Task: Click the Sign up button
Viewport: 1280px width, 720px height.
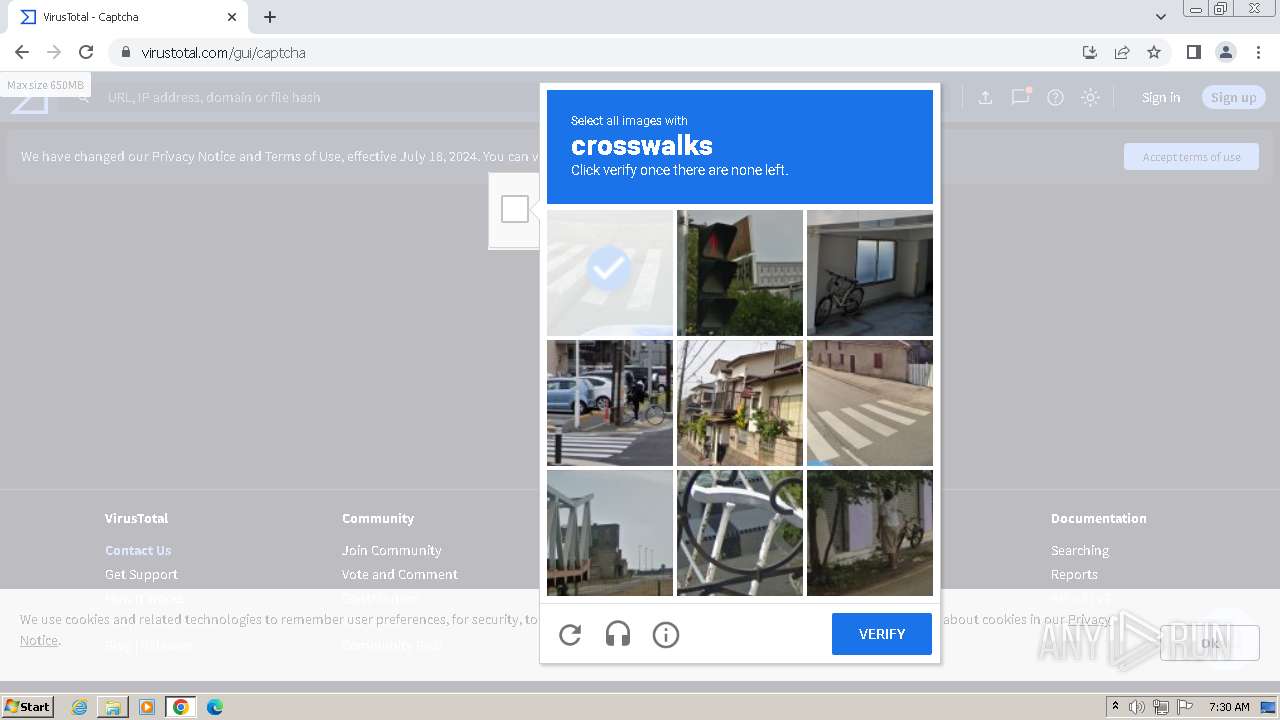Action: (x=1233, y=97)
